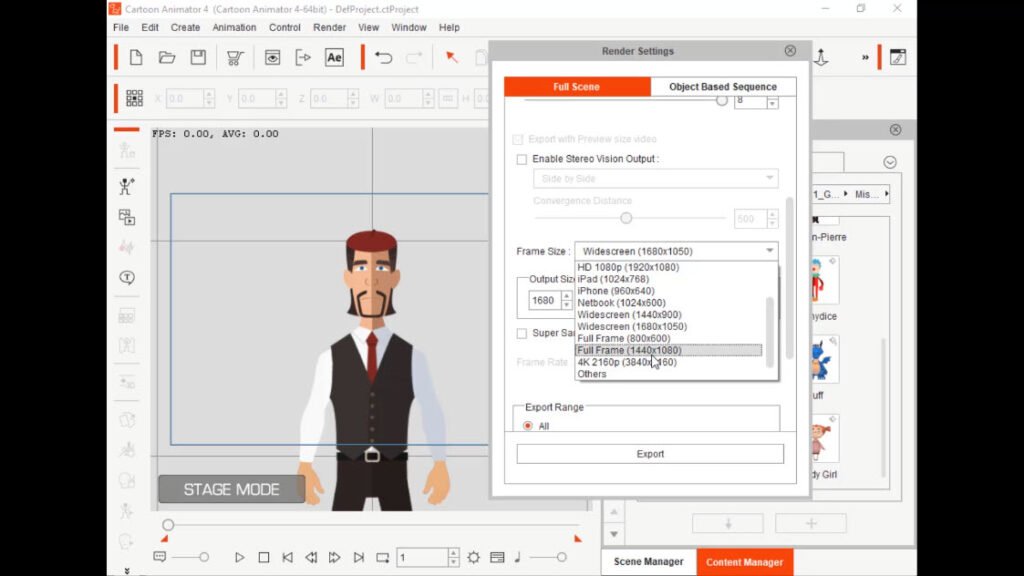1024x576 pixels.
Task: Click the speech bubble icon in the playback bar
Action: point(160,557)
